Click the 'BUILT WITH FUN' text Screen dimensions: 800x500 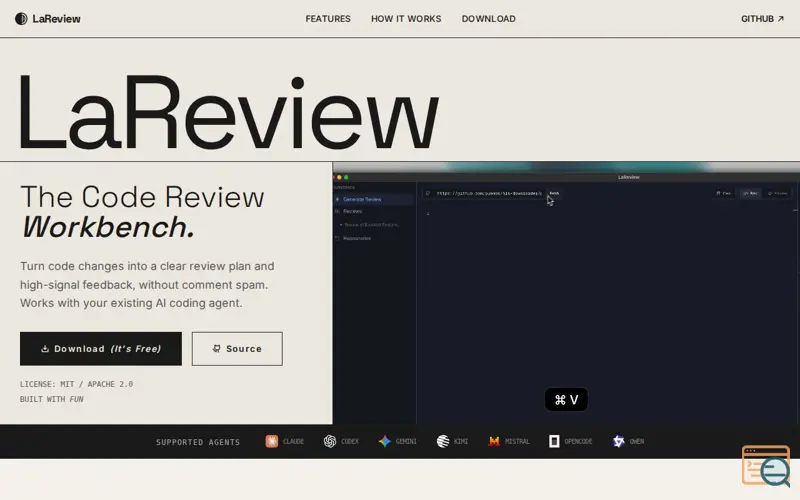click(x=52, y=399)
